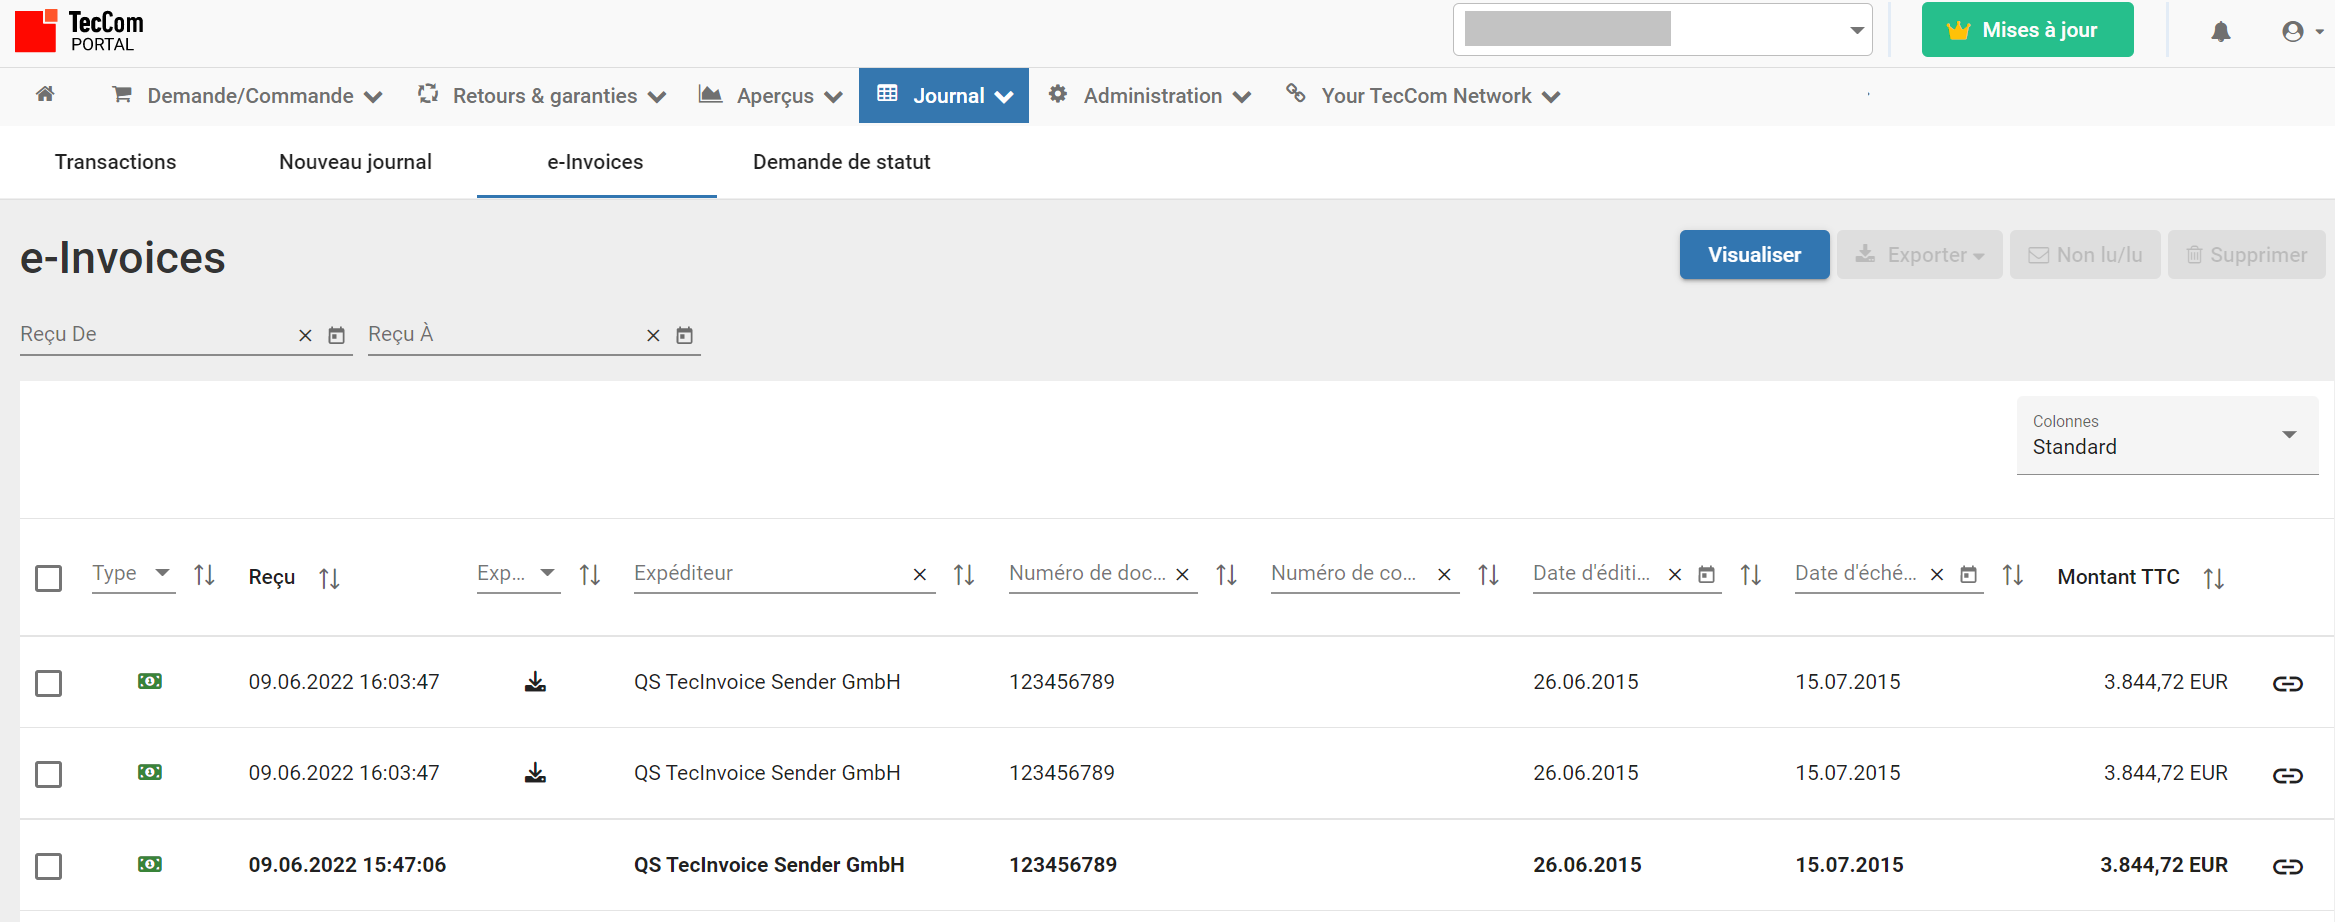Check the checkbox on the first invoice row
This screenshot has height=922, width=2335.
click(48, 683)
